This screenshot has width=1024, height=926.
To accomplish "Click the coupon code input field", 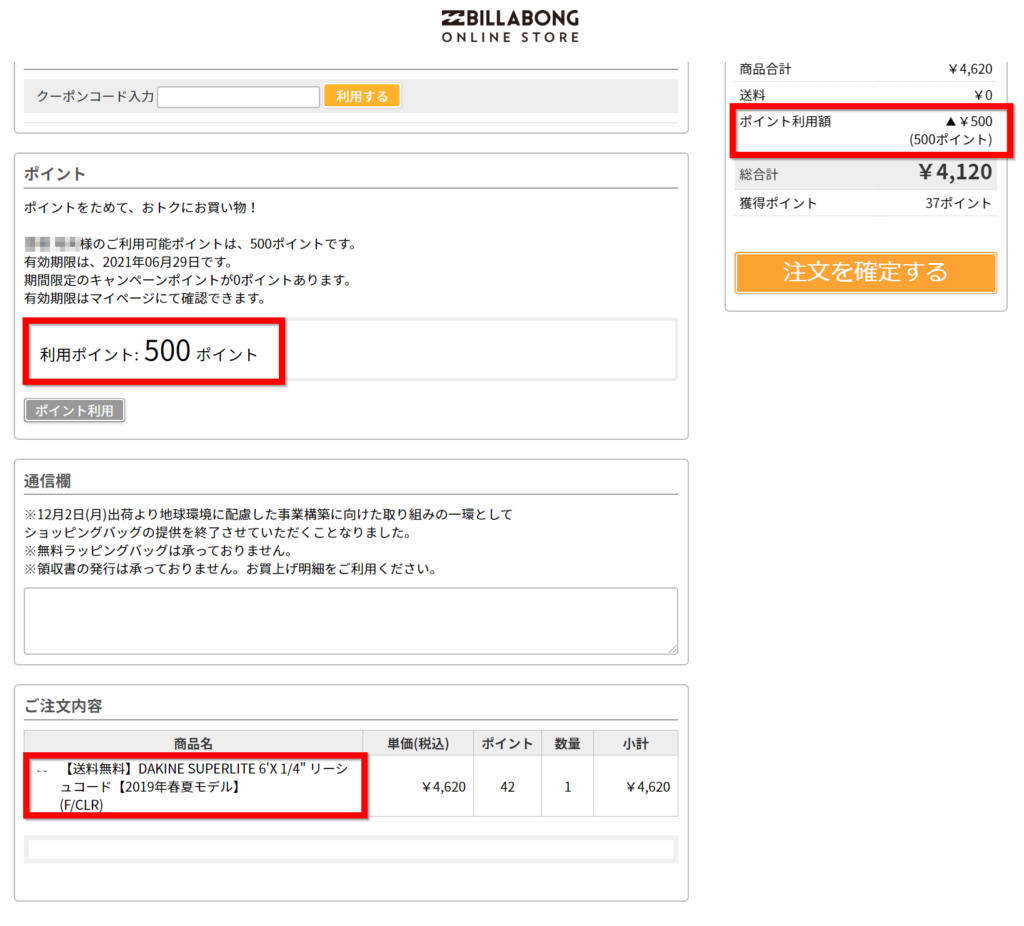I will (x=238, y=97).
